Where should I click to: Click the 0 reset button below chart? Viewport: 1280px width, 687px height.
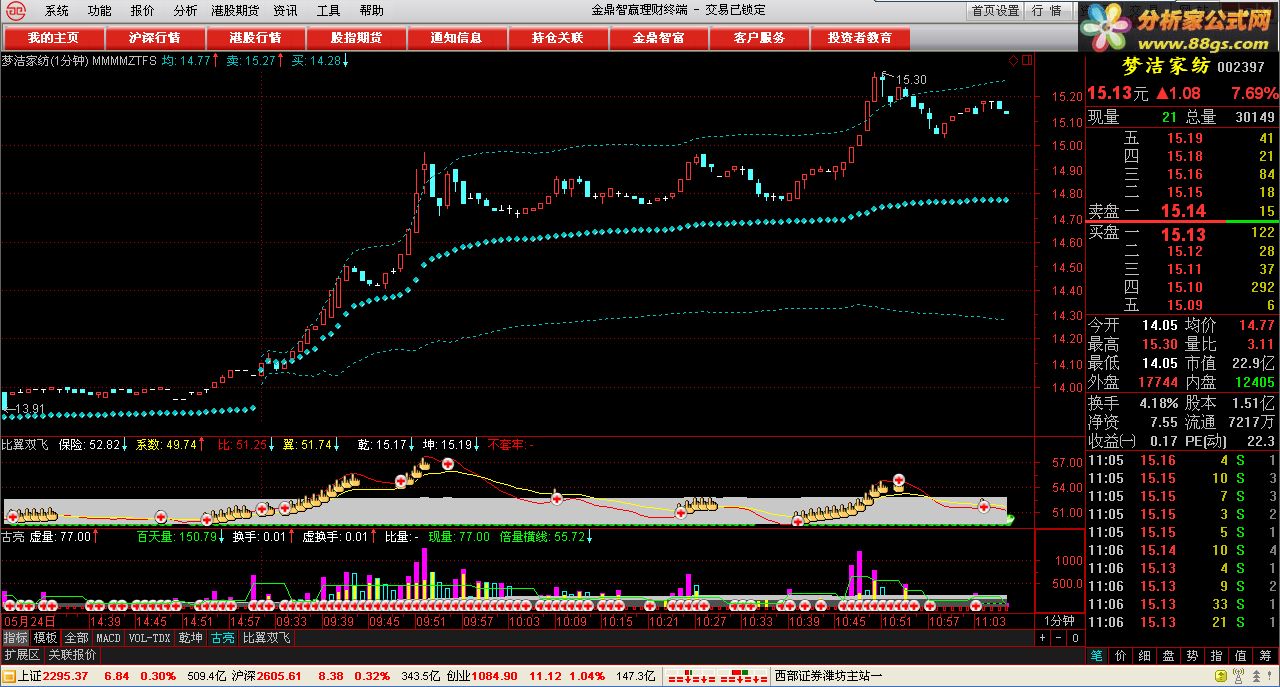(x=1074, y=638)
